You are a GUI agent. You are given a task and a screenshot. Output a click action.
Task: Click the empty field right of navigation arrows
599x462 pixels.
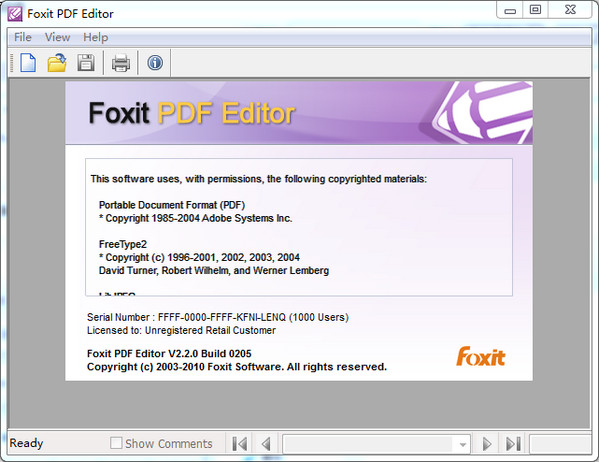point(560,444)
